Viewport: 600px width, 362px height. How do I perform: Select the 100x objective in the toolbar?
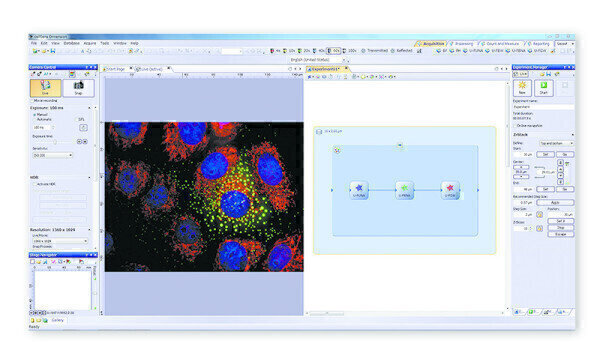click(x=350, y=51)
